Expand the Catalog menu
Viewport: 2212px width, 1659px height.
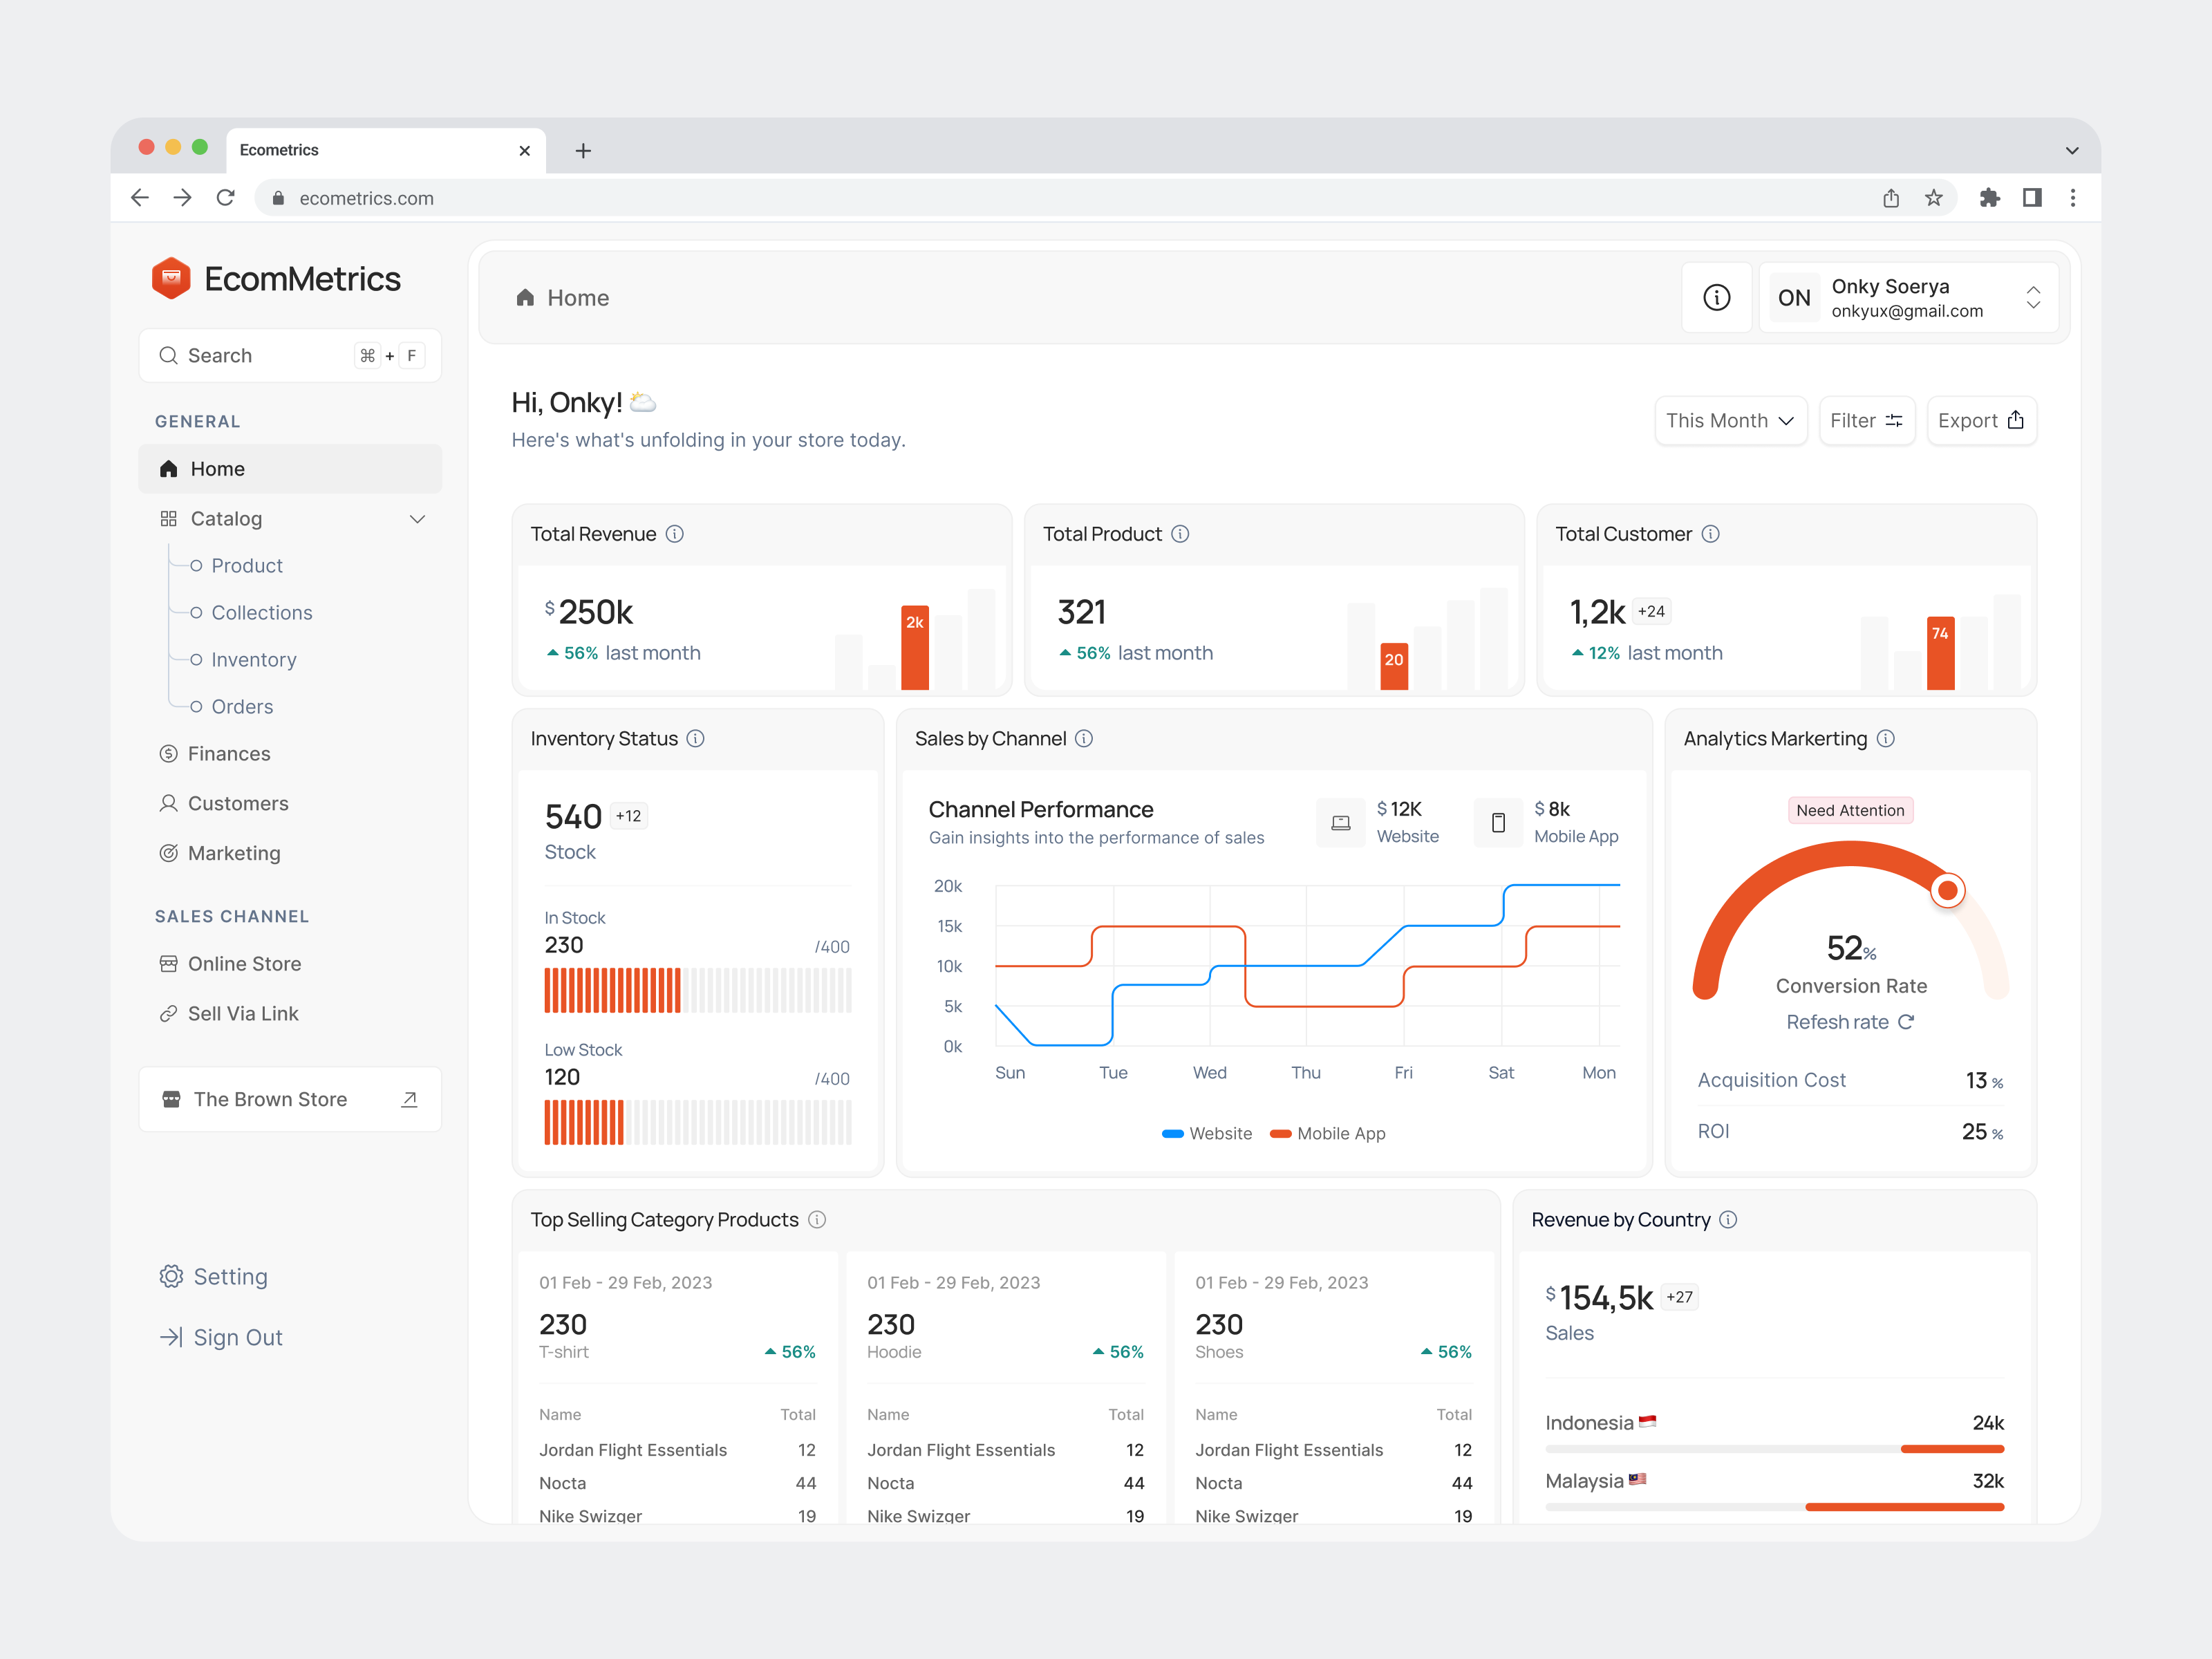[x=417, y=519]
